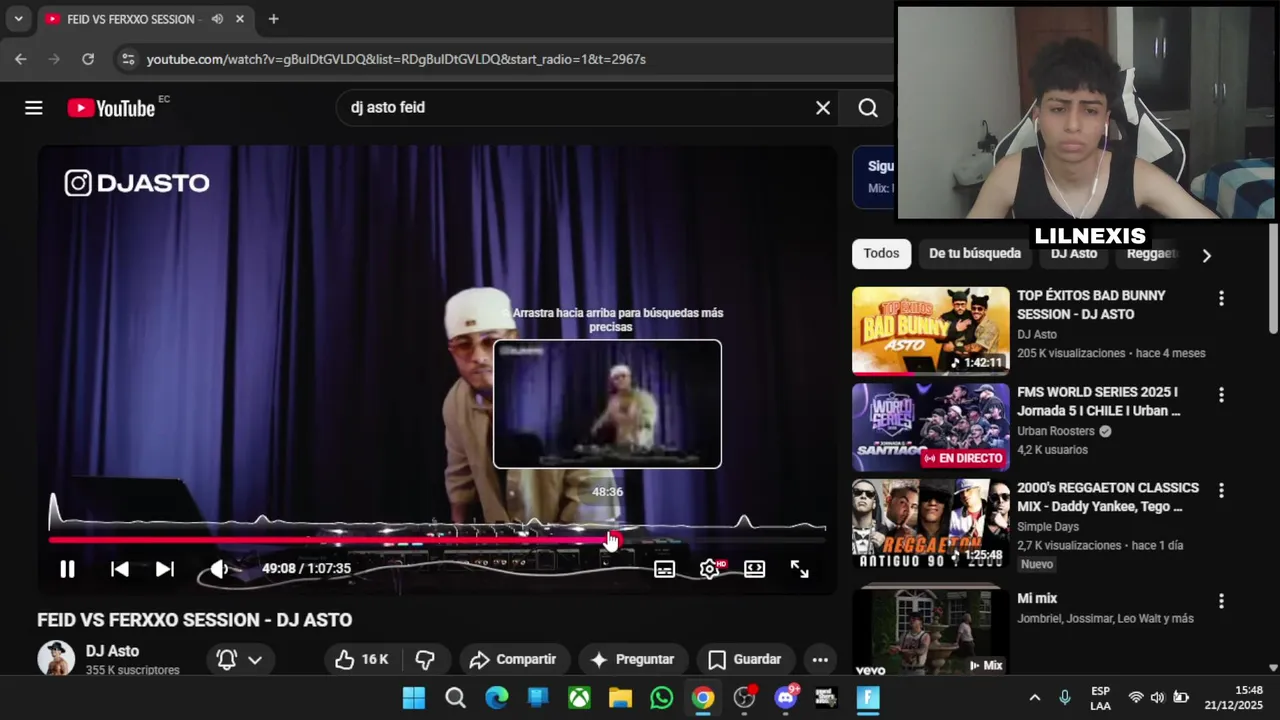Go to YouTube home via logo
This screenshot has height=720, width=1280.
111,108
